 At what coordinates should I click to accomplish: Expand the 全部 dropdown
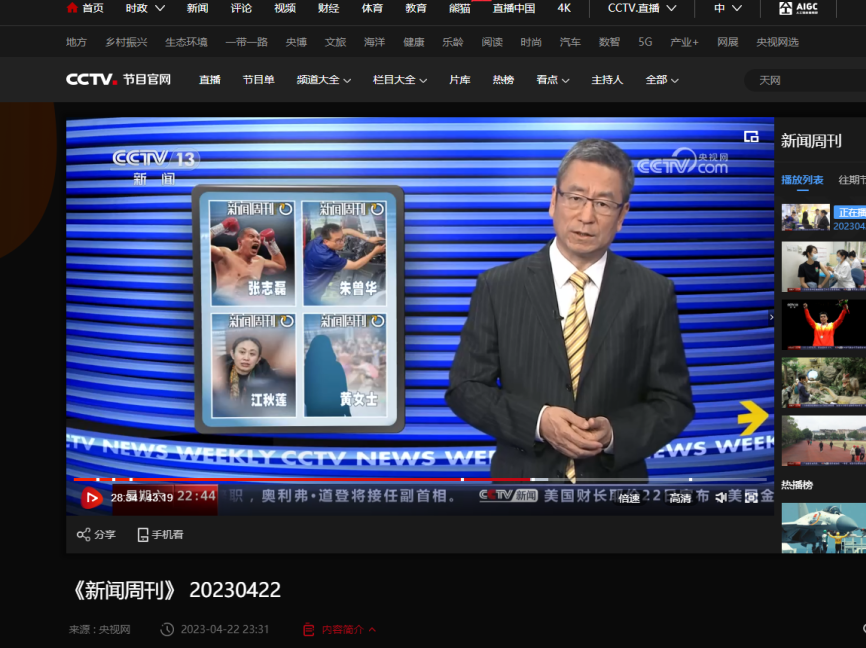662,80
